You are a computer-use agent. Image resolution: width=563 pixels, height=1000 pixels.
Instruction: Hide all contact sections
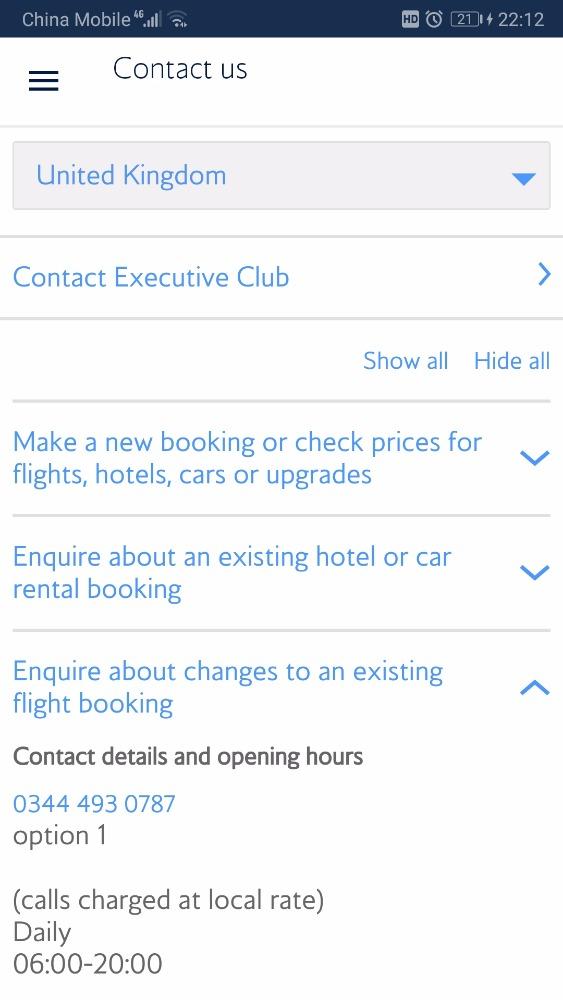[512, 361]
